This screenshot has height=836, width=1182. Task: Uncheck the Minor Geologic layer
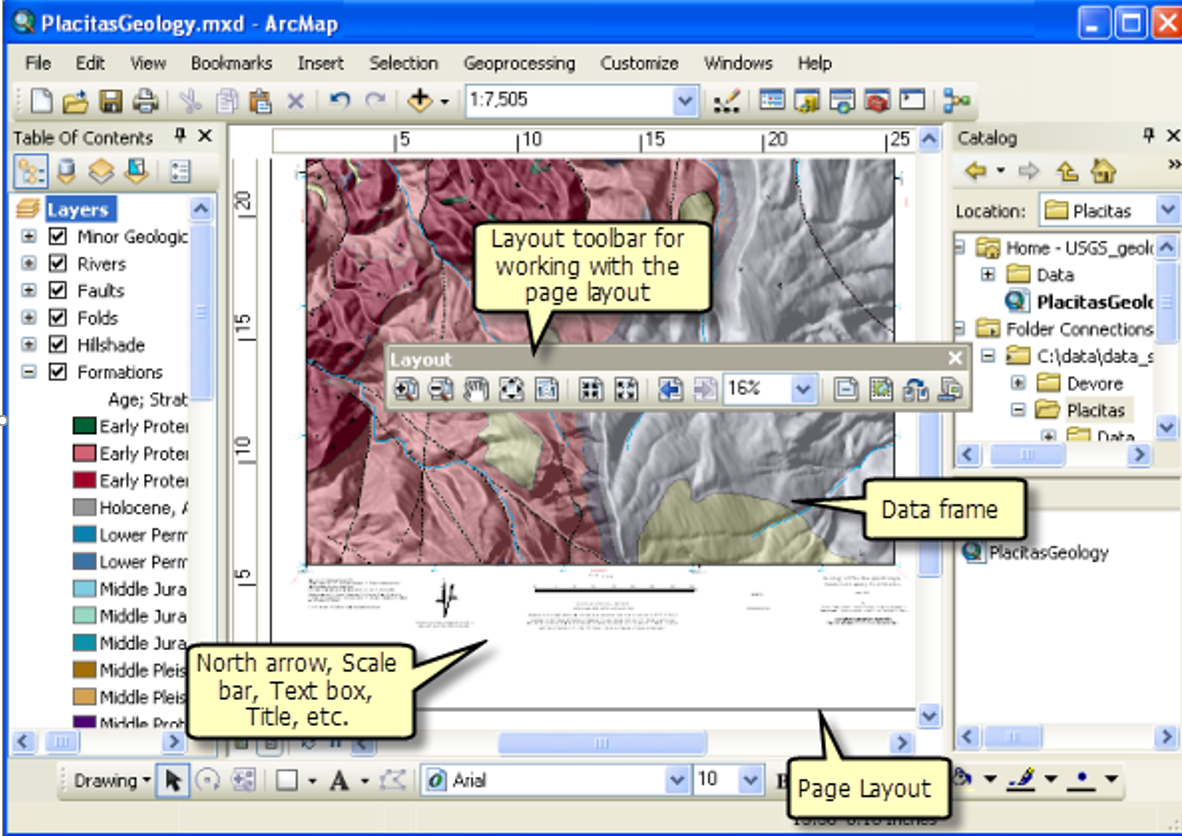click(x=57, y=237)
